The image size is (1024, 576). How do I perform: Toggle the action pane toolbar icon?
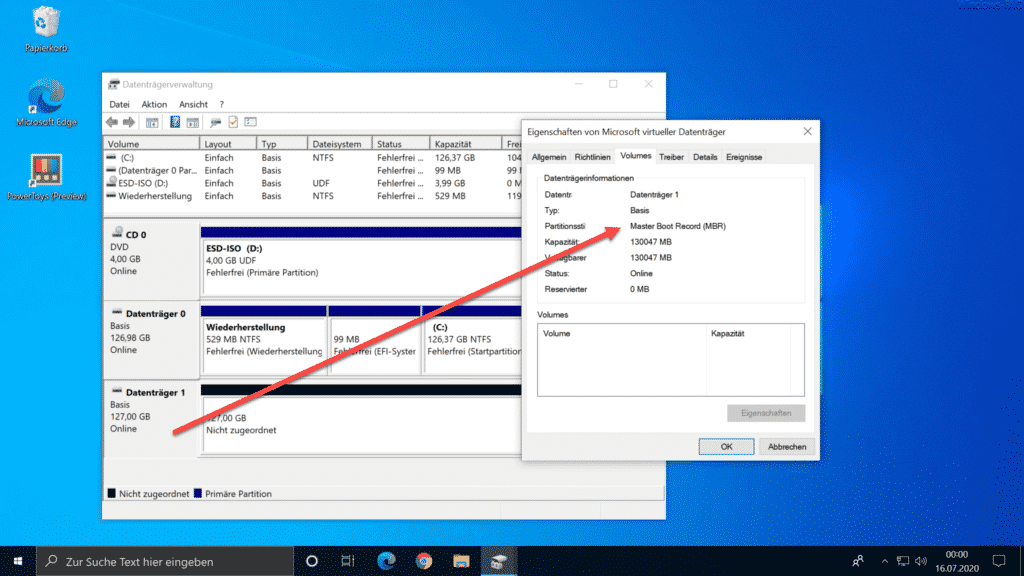193,122
